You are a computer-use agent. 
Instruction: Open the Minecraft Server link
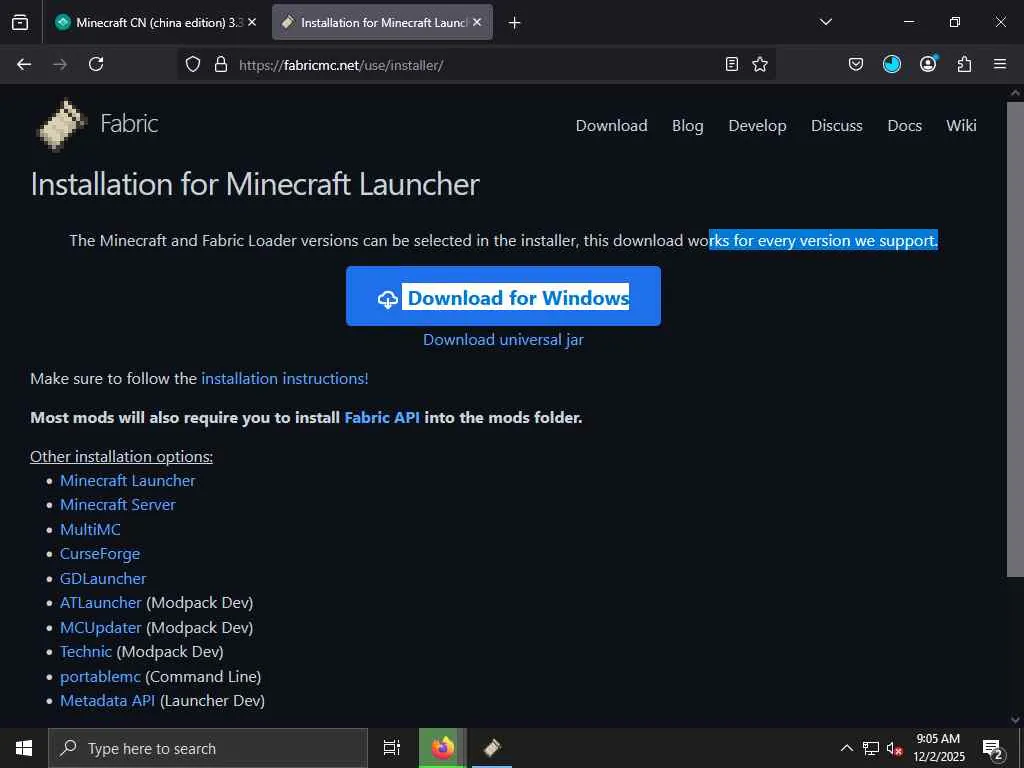pyautogui.click(x=118, y=505)
